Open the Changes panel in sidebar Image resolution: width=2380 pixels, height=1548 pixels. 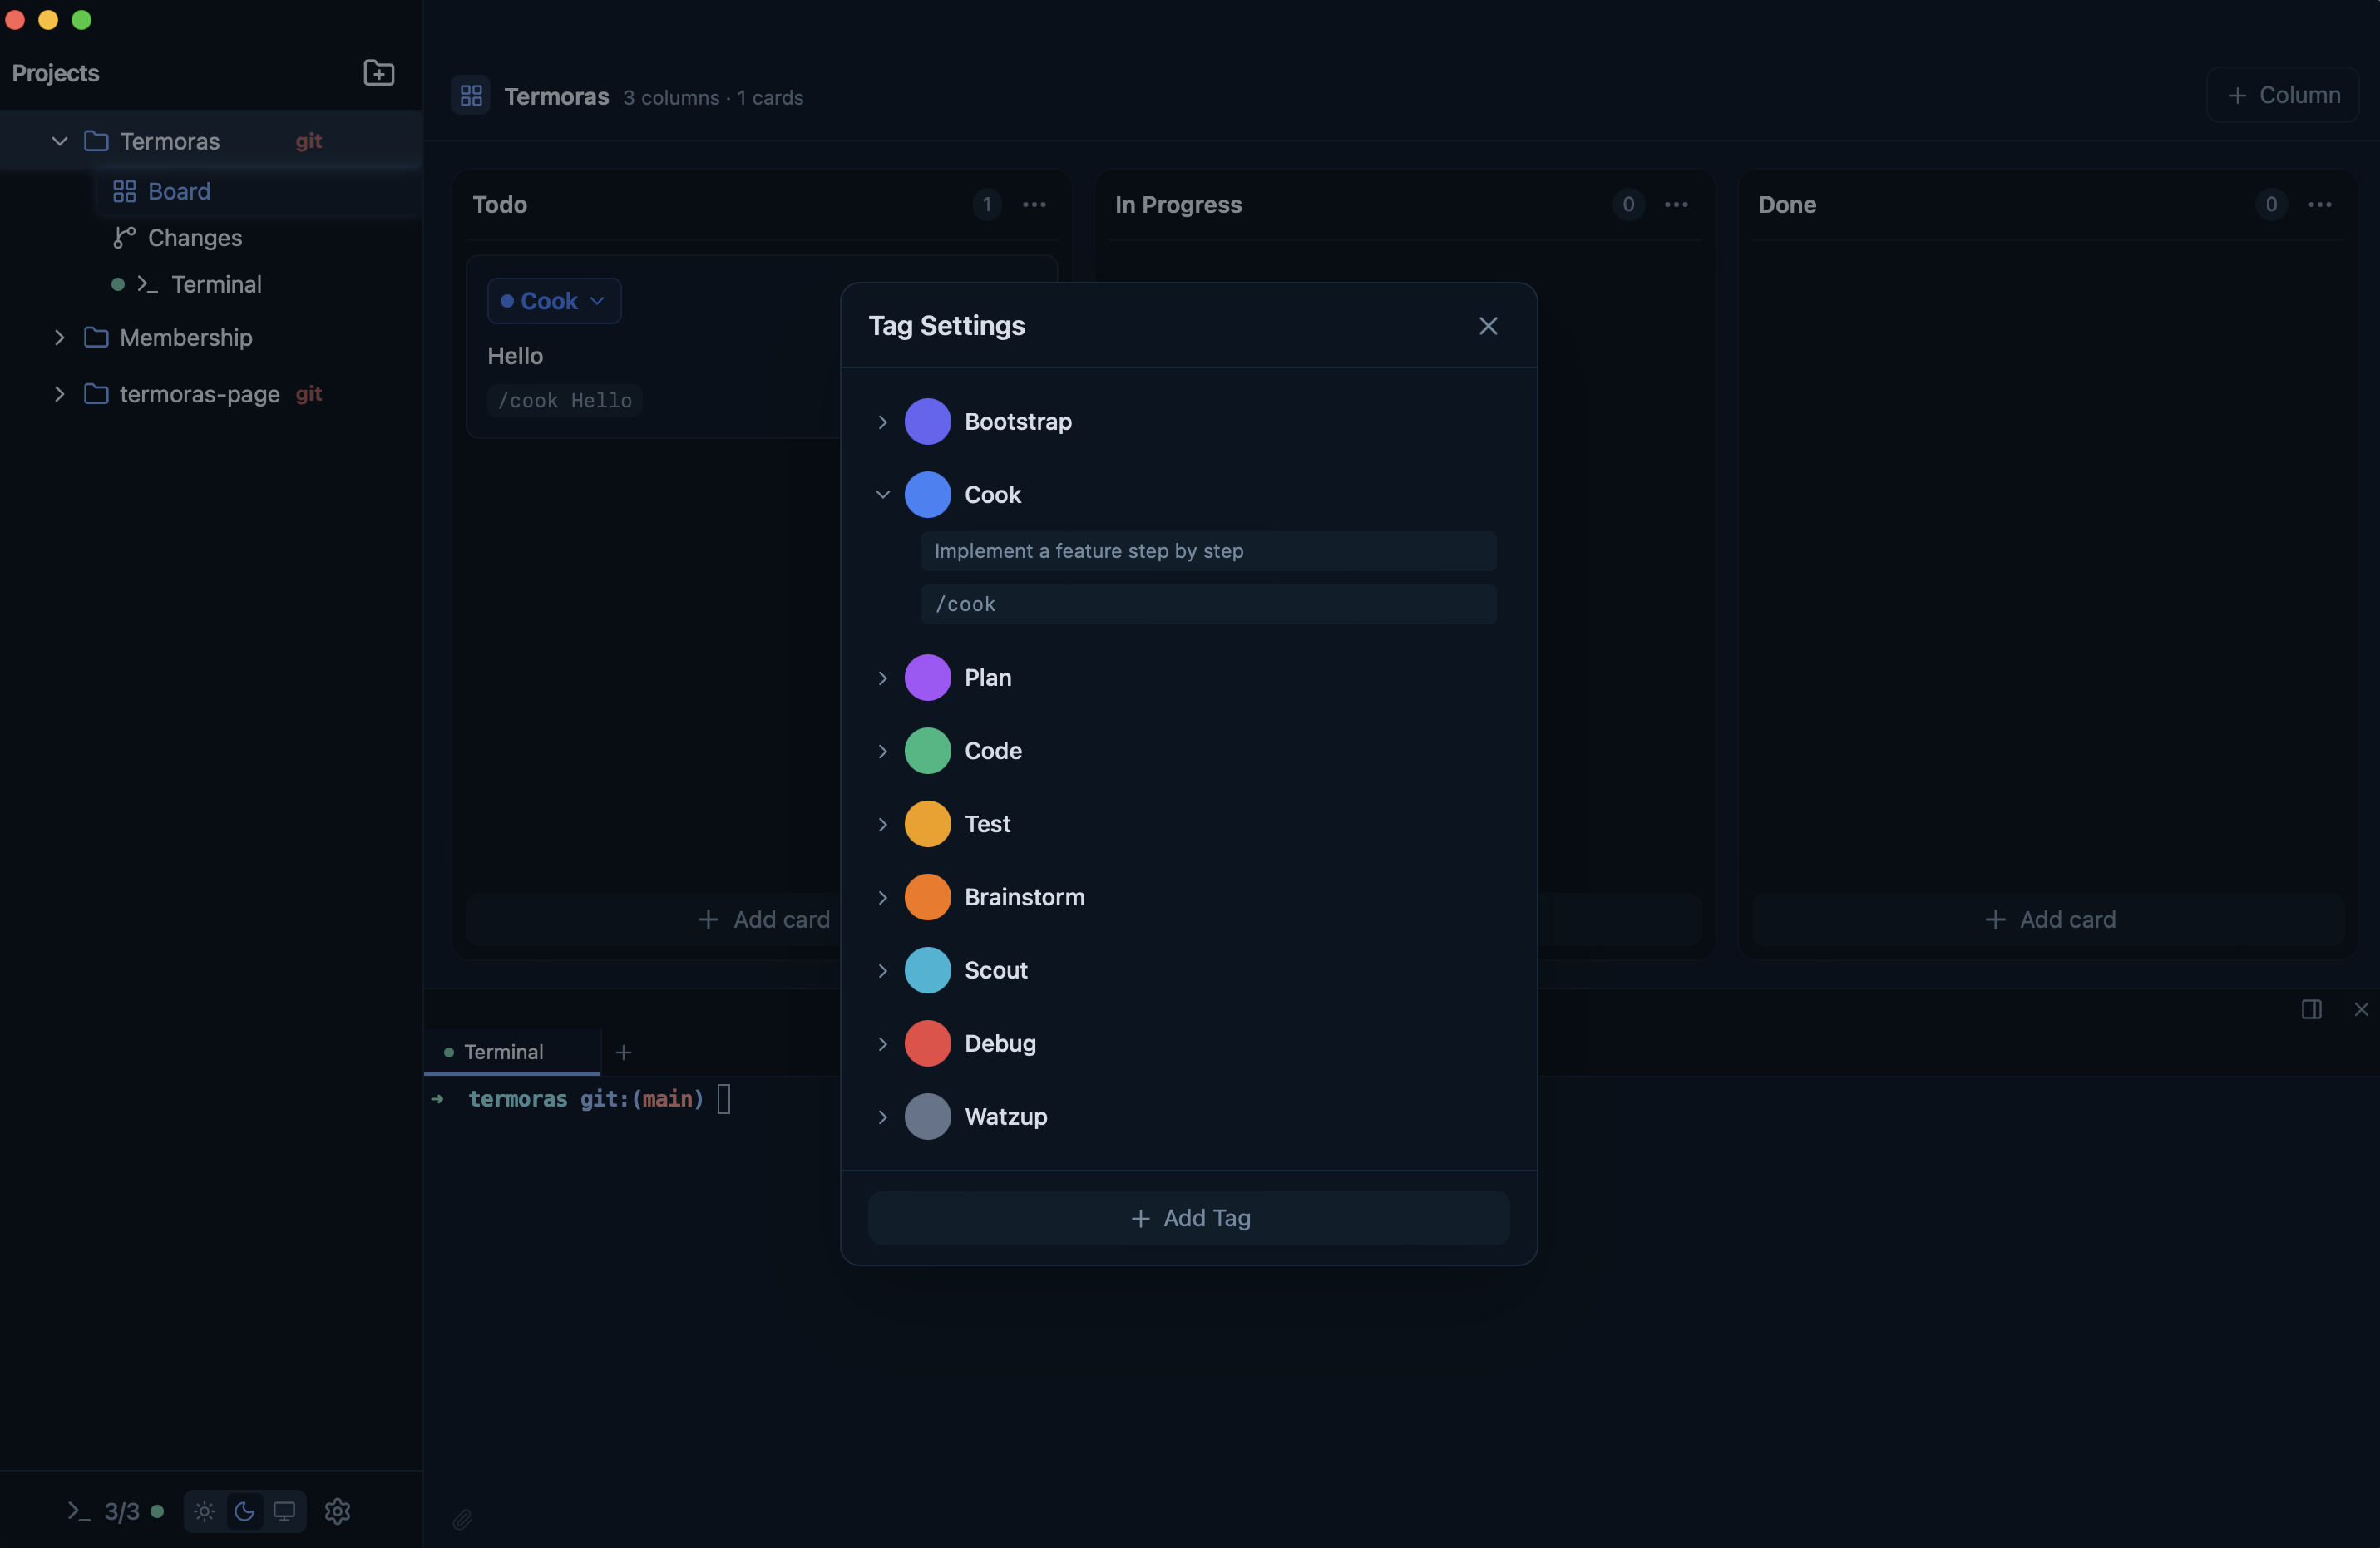coord(195,238)
